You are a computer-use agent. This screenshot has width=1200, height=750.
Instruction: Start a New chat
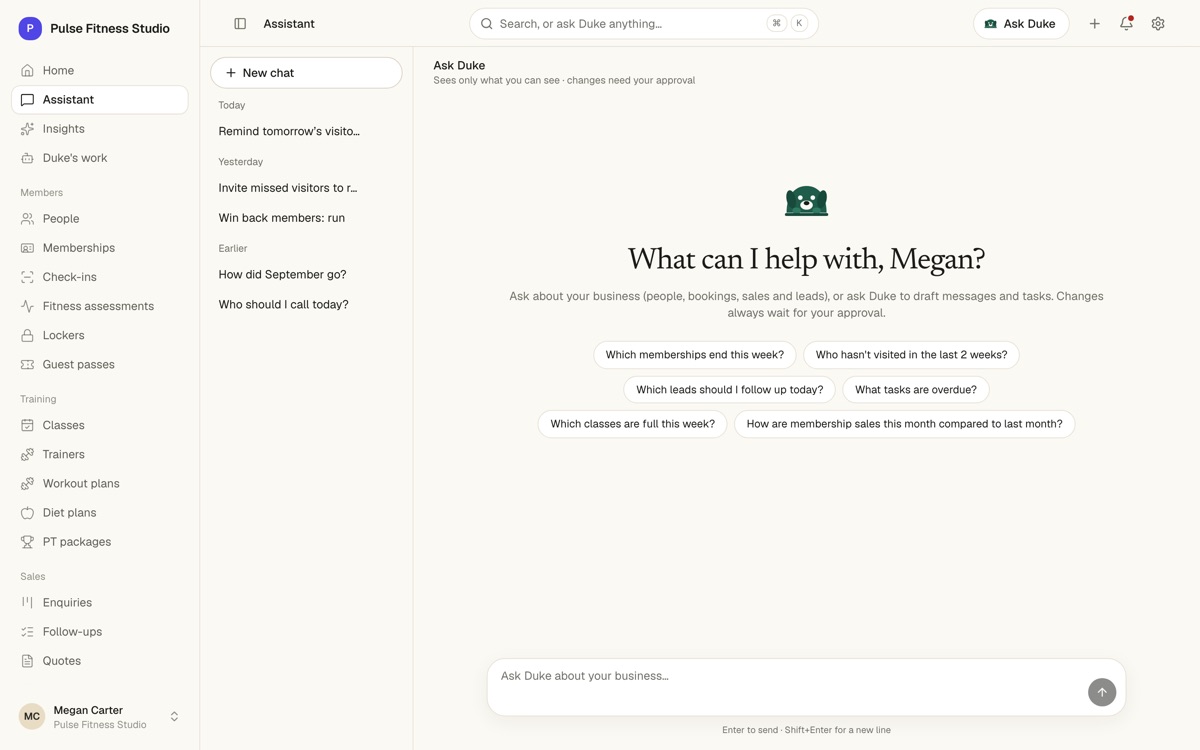306,73
